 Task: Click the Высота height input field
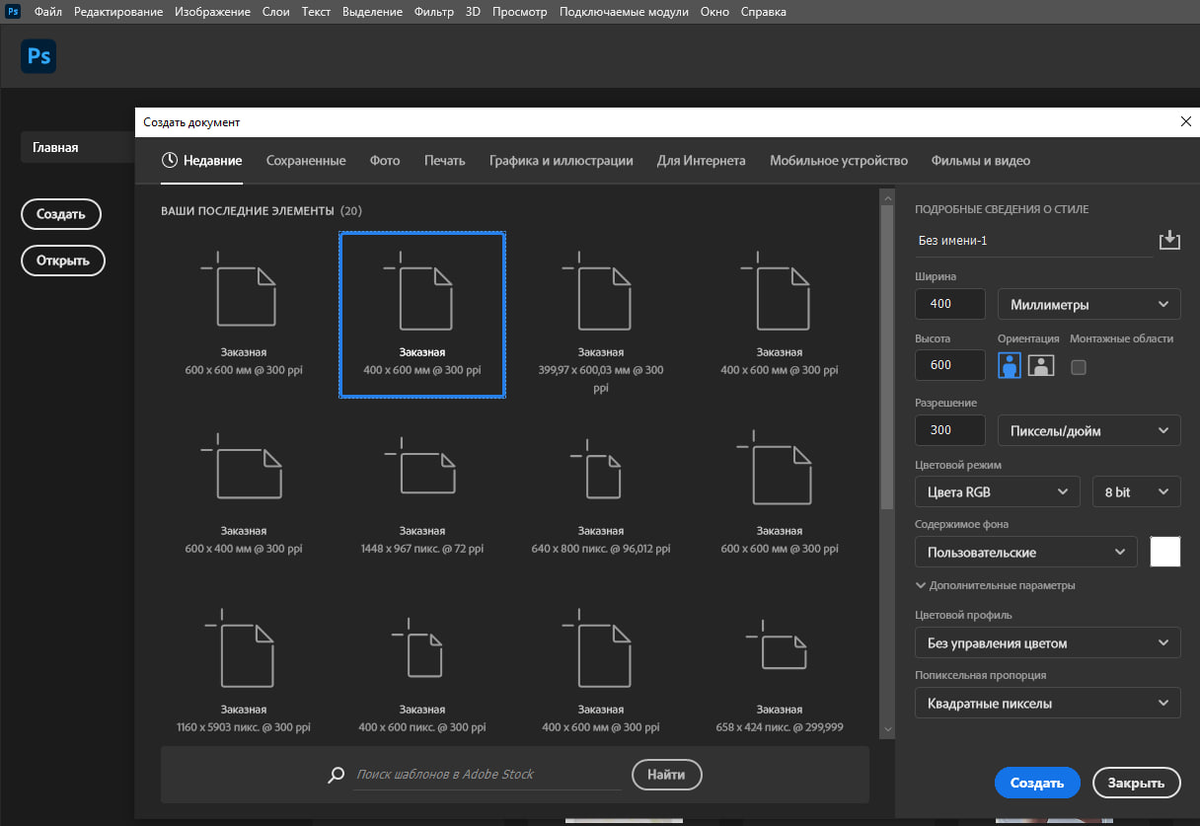click(950, 365)
